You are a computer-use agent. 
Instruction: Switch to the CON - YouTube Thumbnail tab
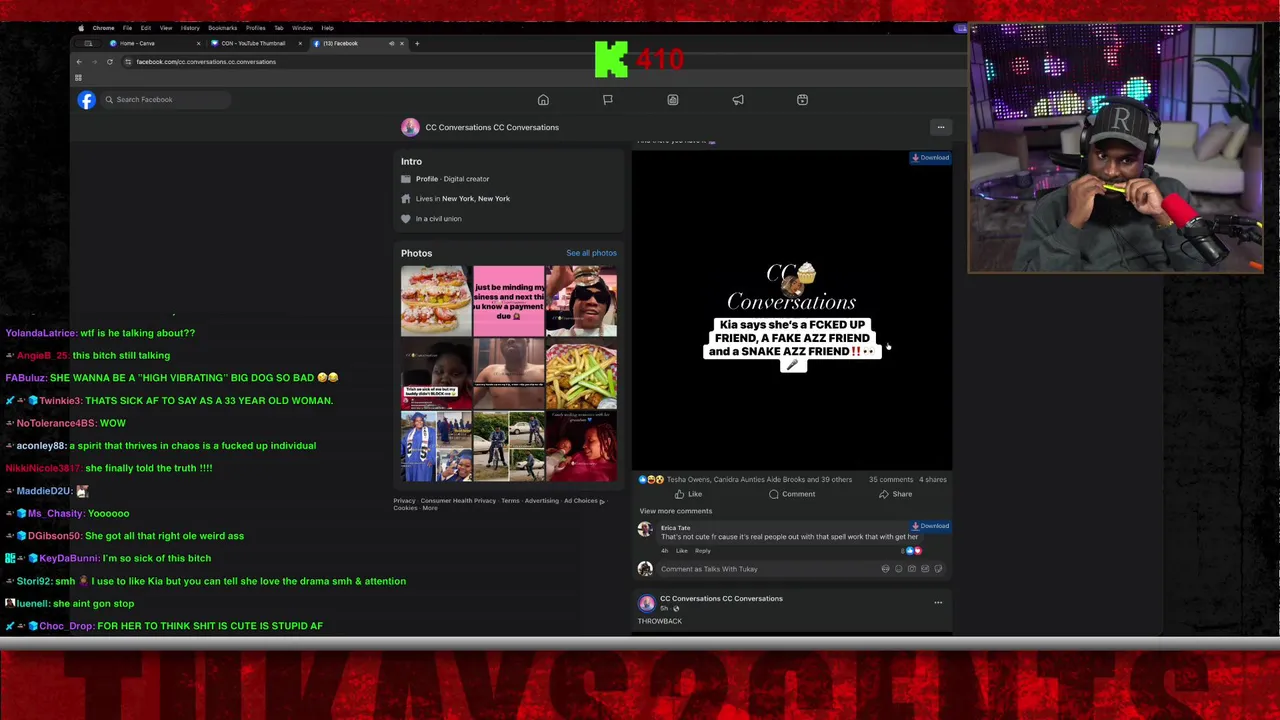pos(253,43)
